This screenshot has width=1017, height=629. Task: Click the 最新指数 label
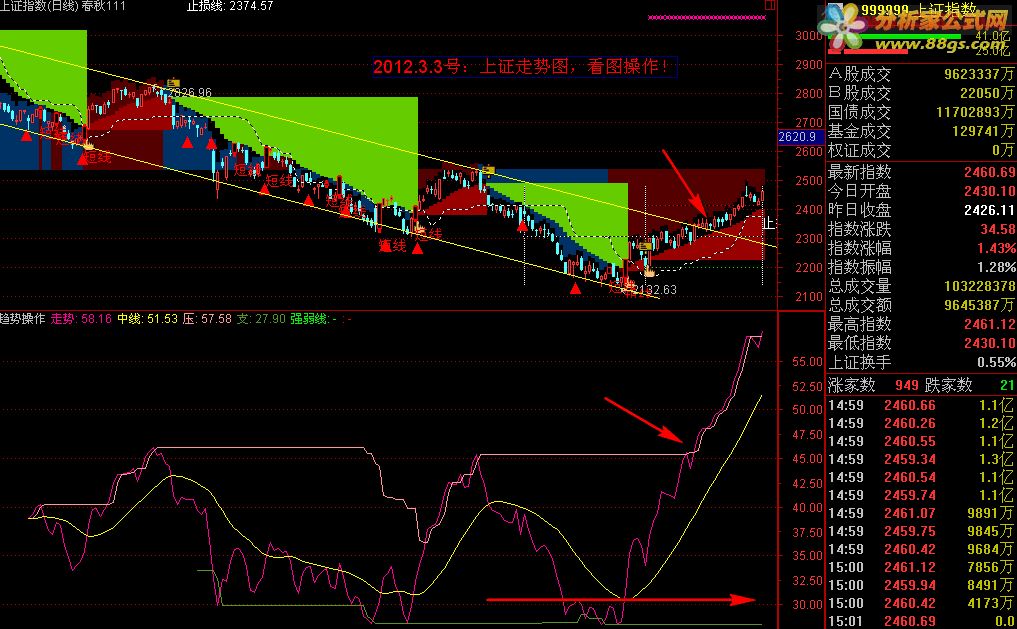[x=859, y=172]
